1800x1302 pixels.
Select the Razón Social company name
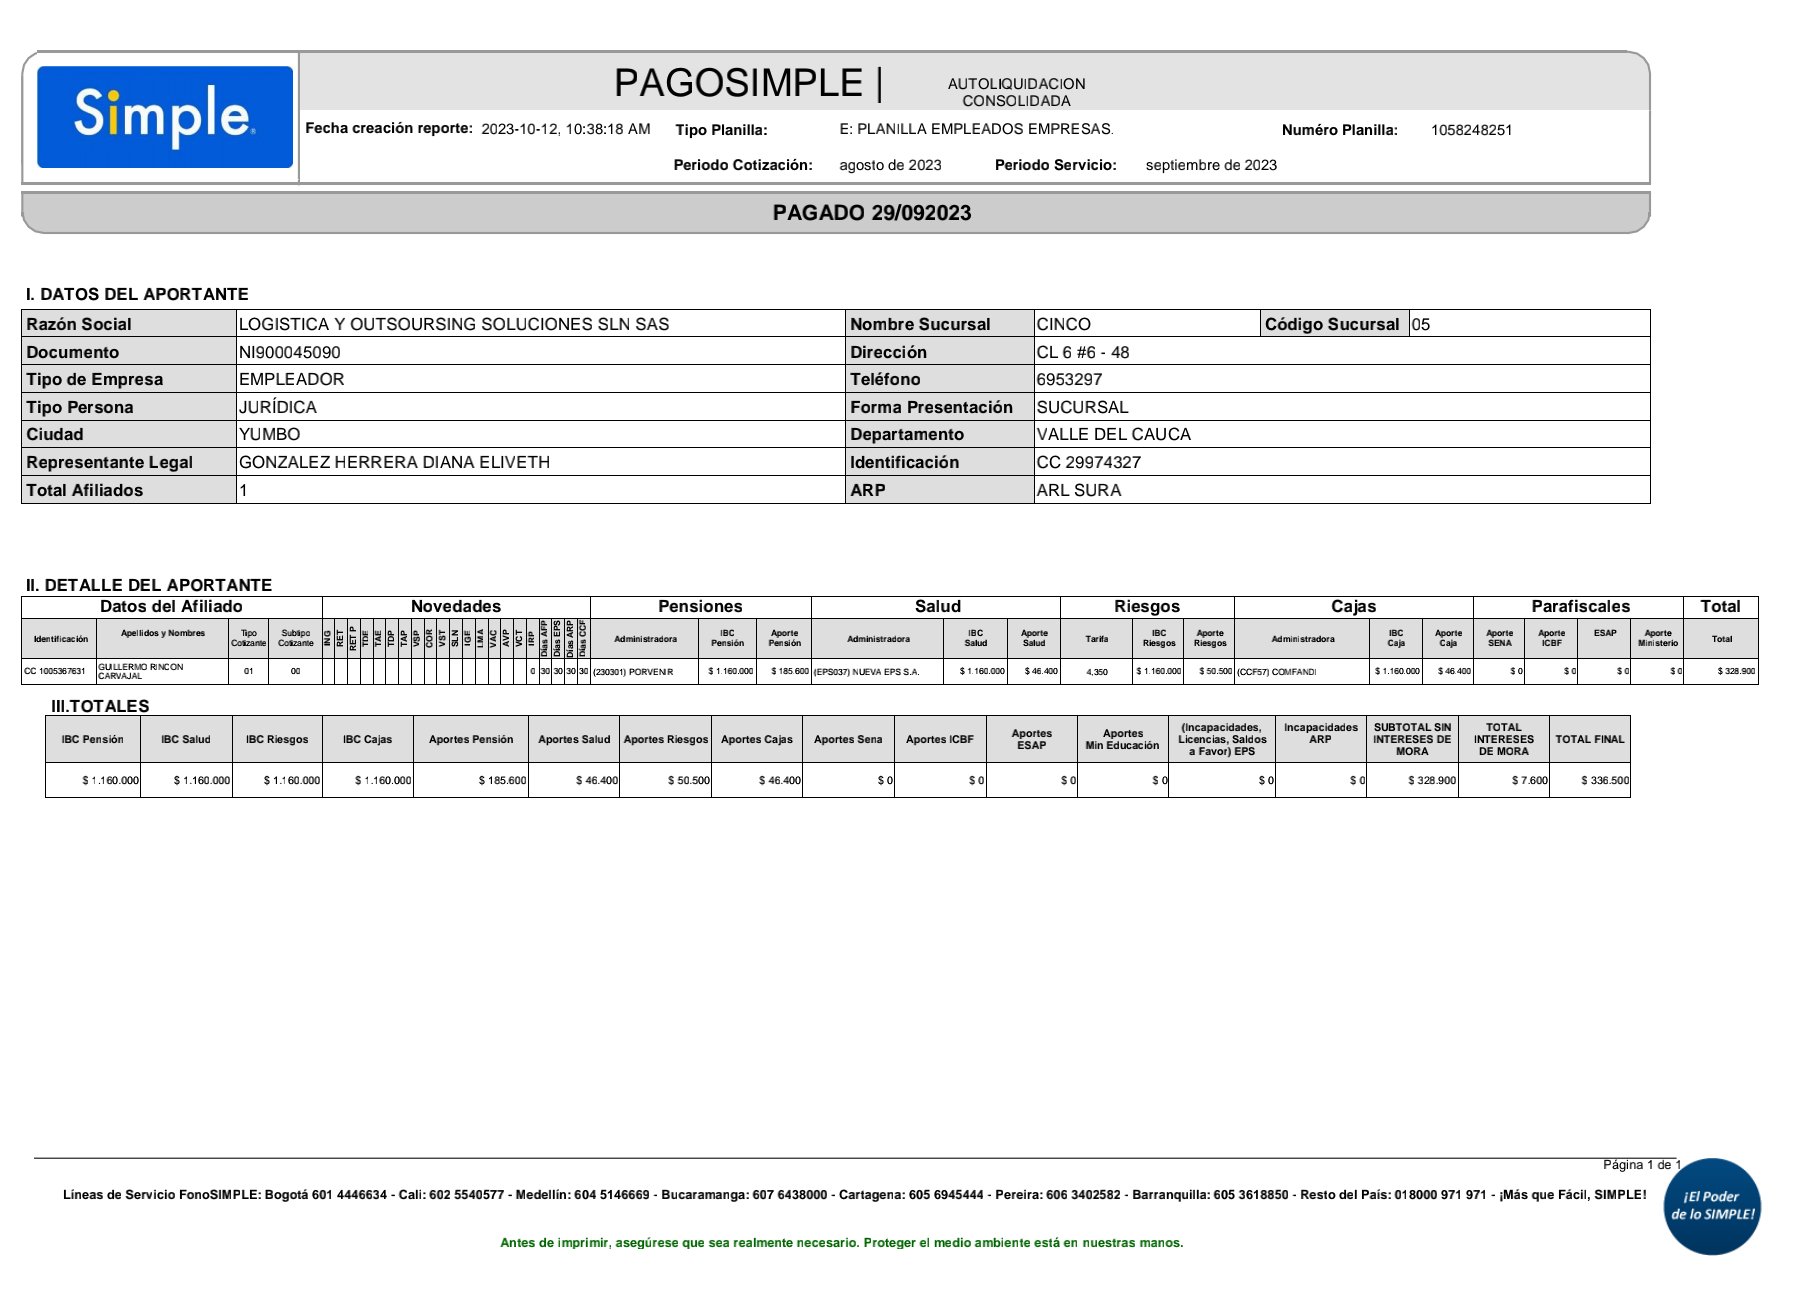coord(454,324)
